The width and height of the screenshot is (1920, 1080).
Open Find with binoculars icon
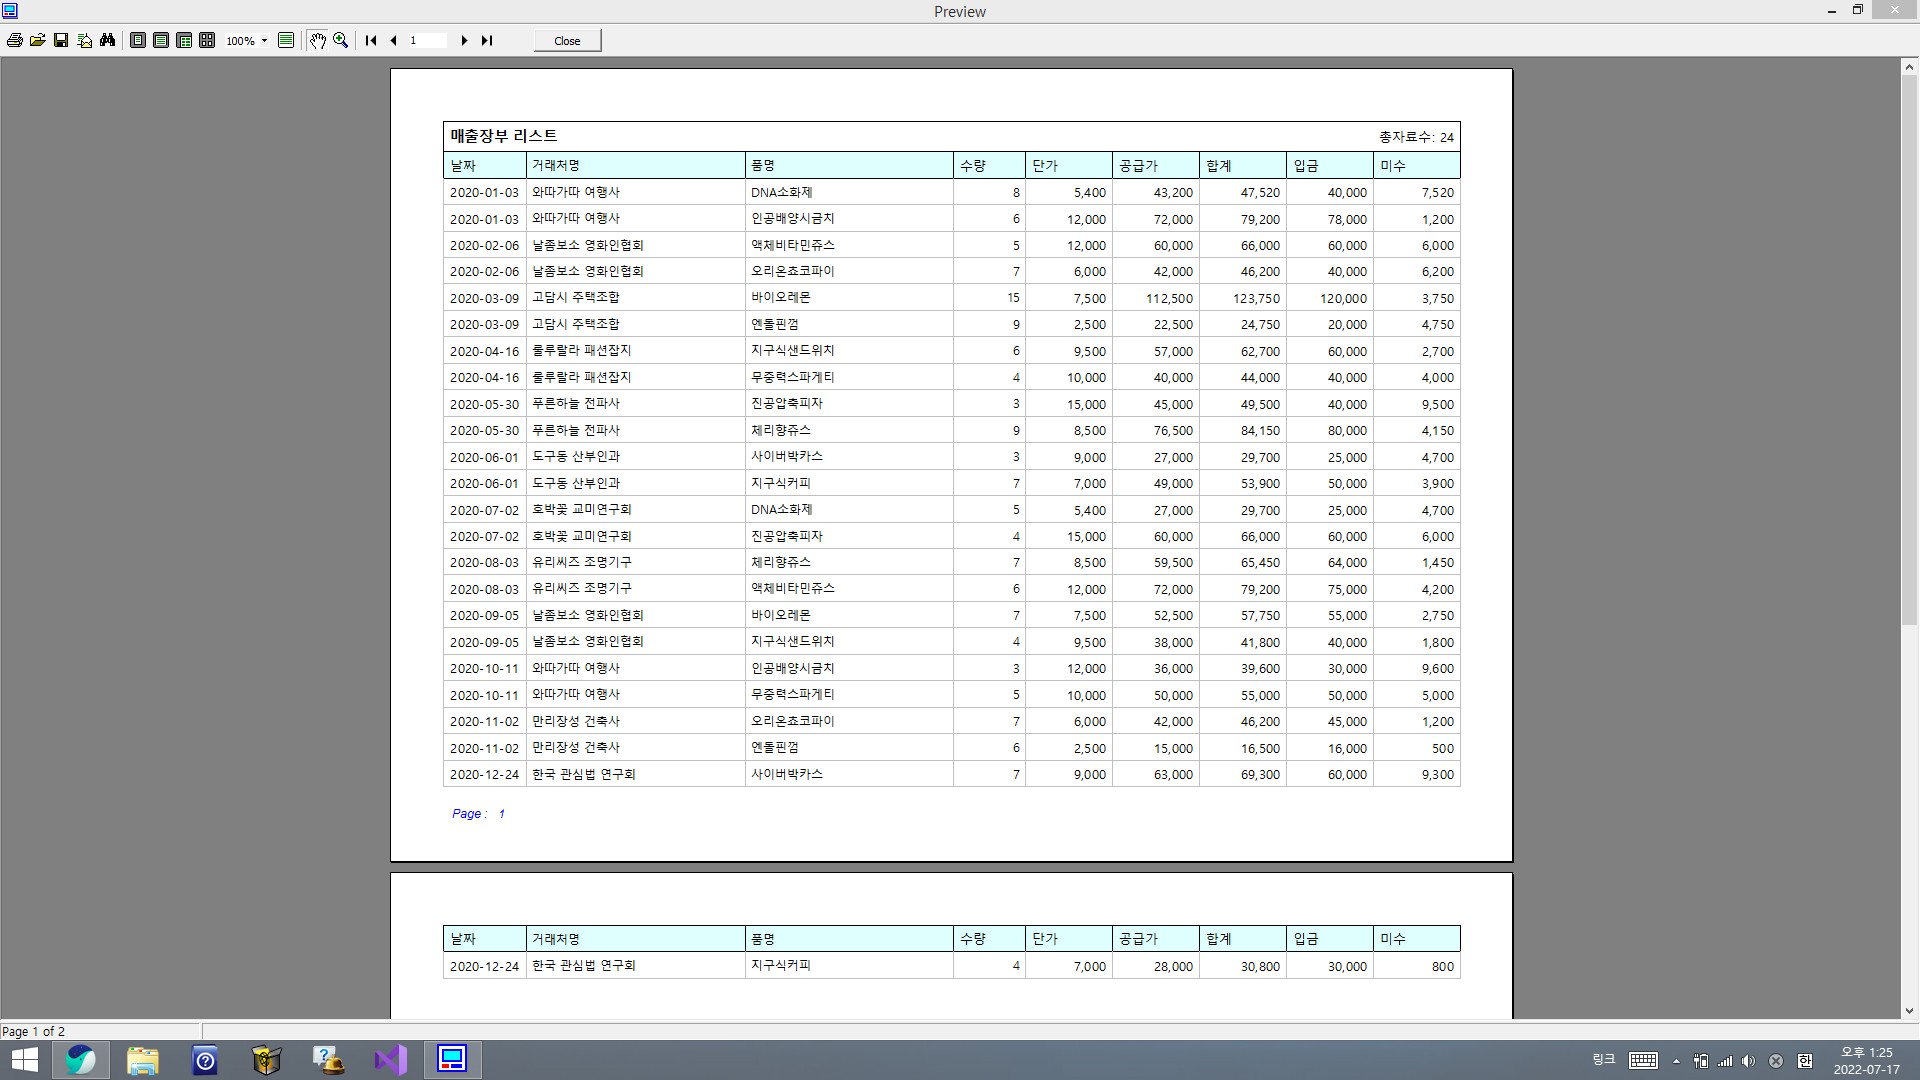point(108,41)
